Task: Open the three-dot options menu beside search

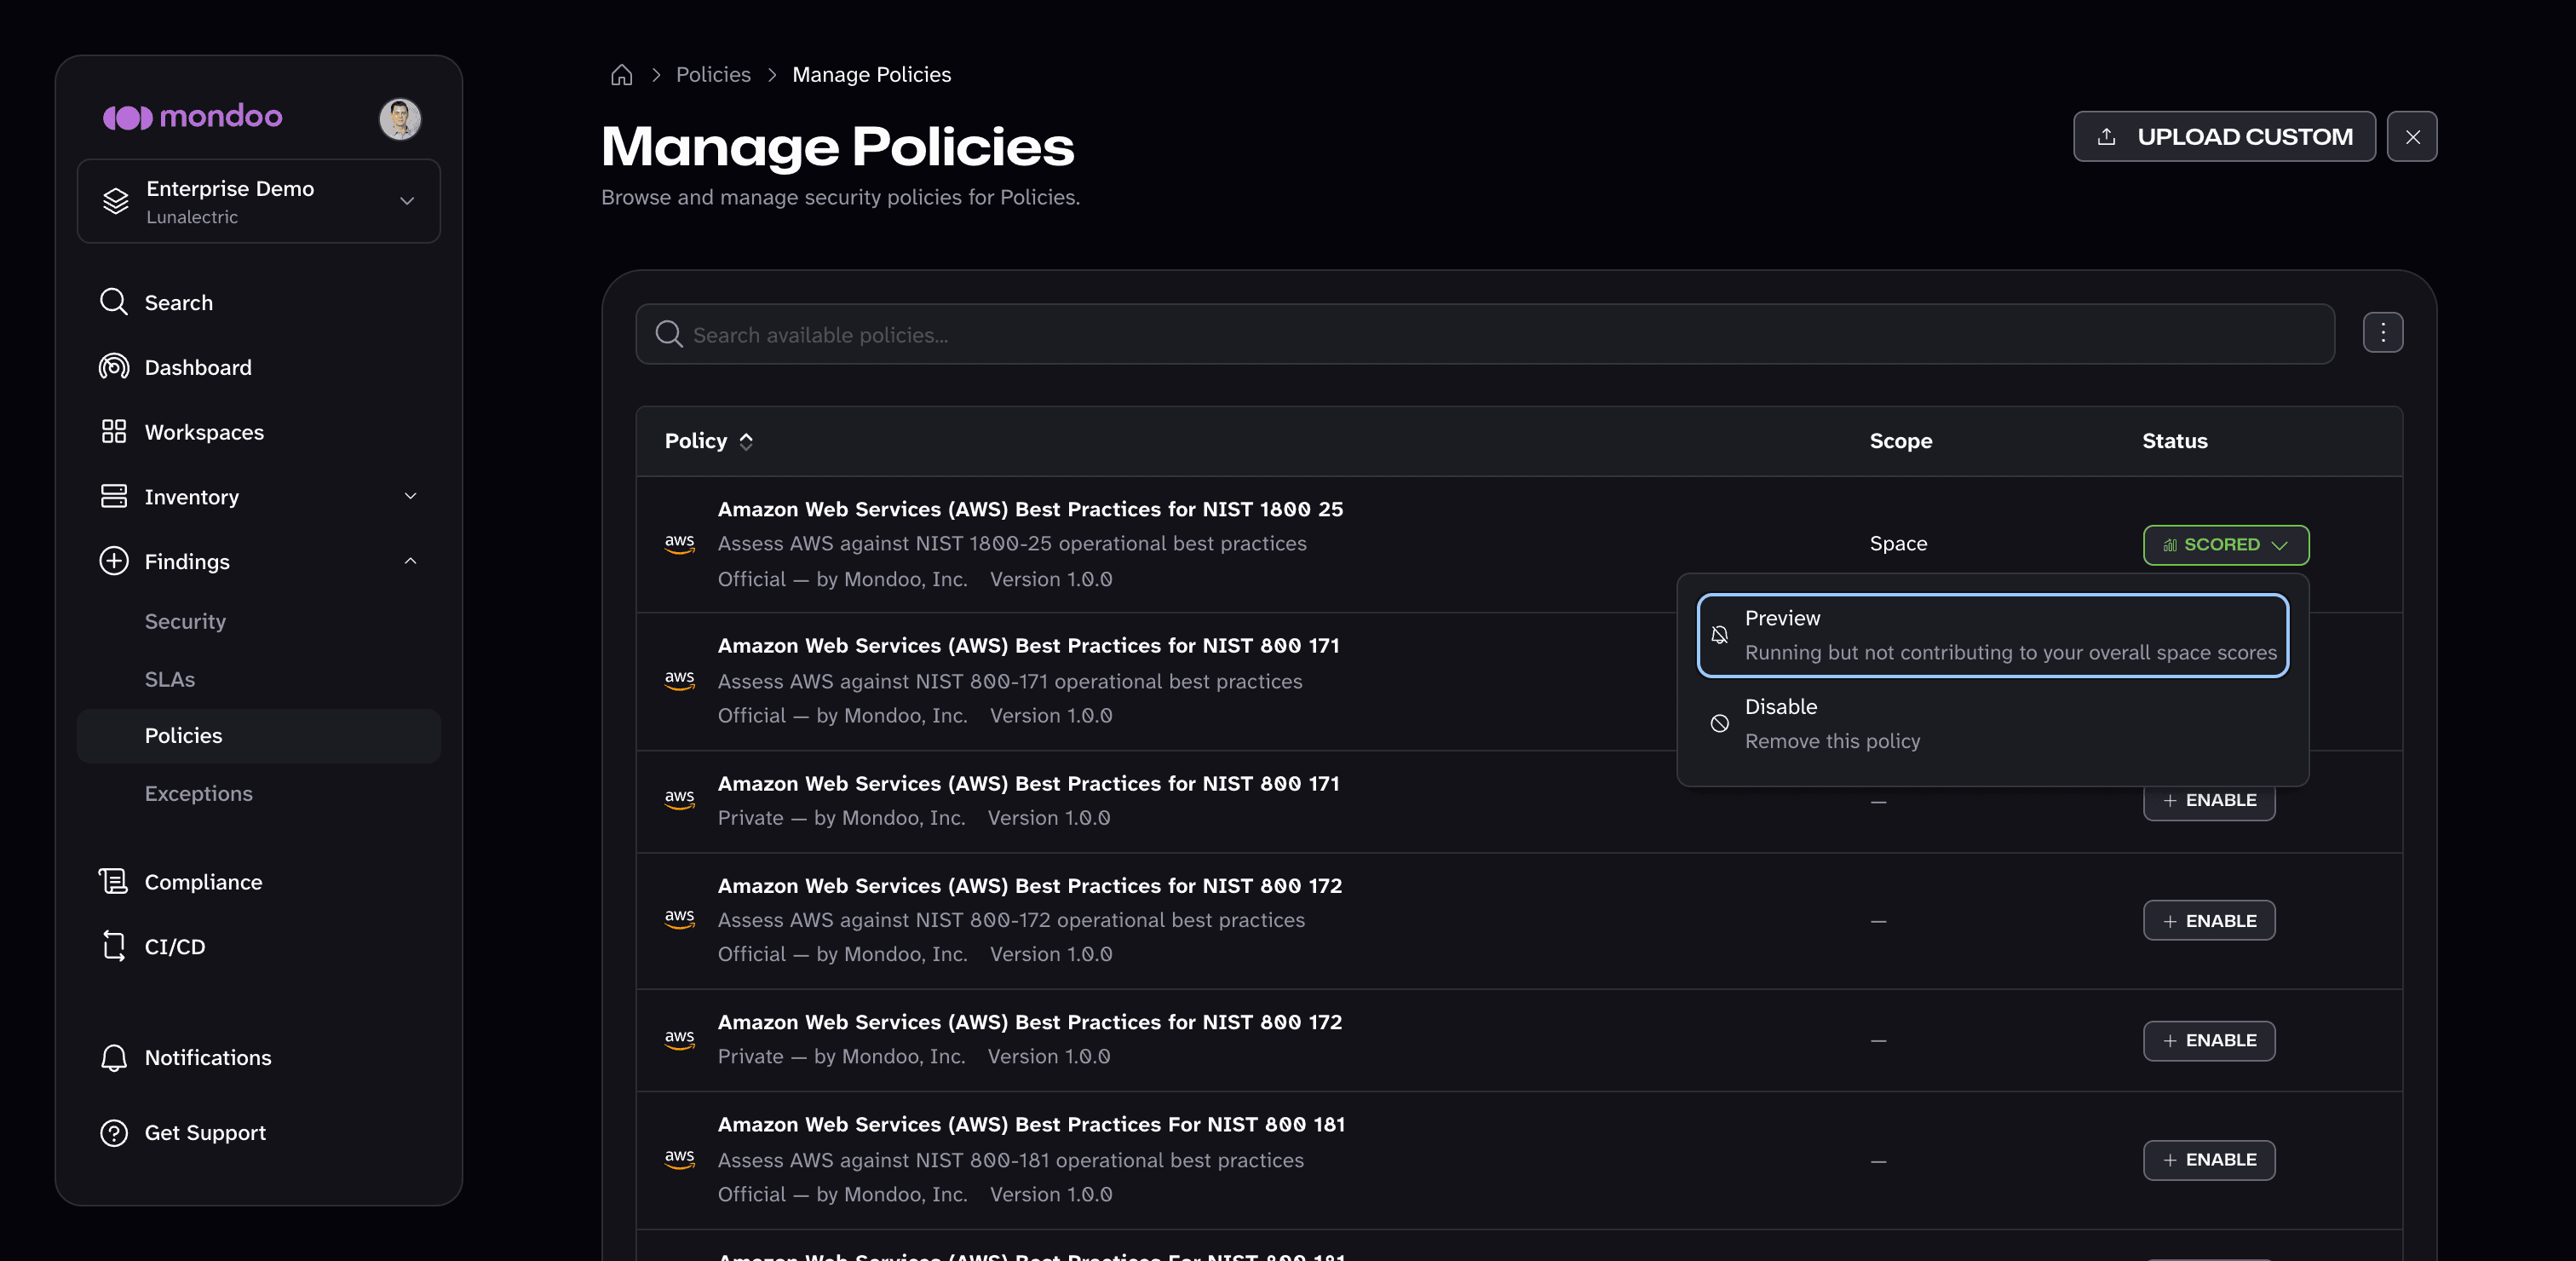Action: coord(2383,333)
